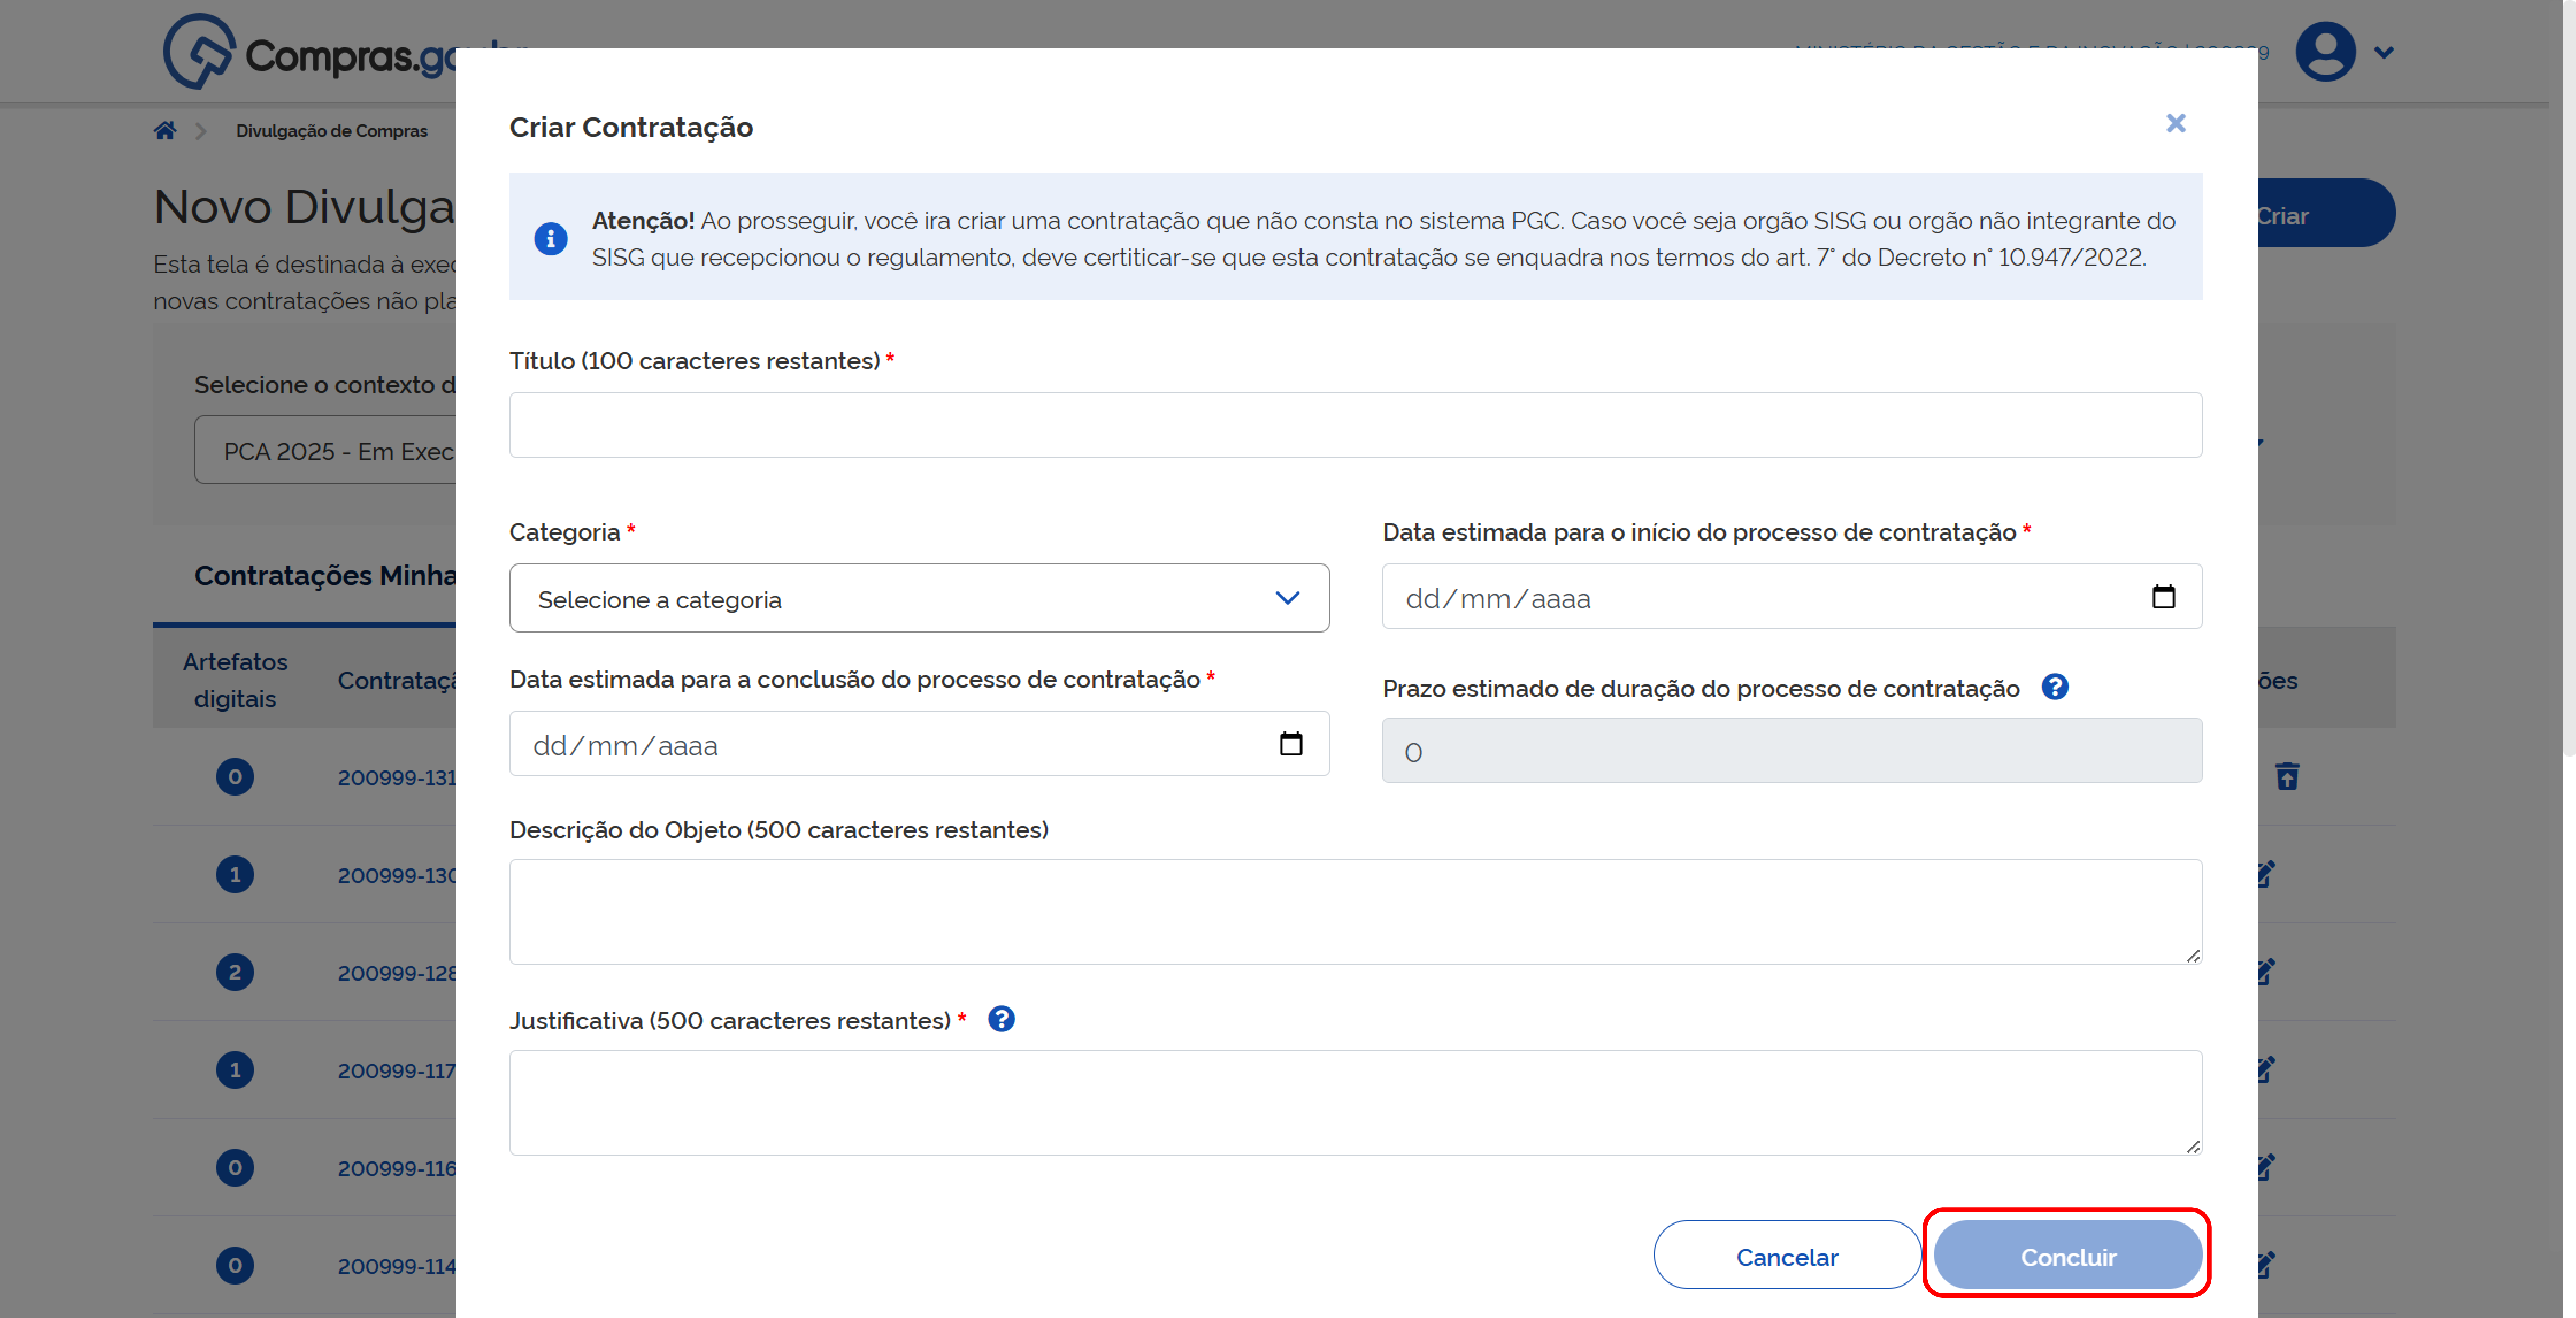Click the Descrição do Objeto textarea

(1355, 912)
